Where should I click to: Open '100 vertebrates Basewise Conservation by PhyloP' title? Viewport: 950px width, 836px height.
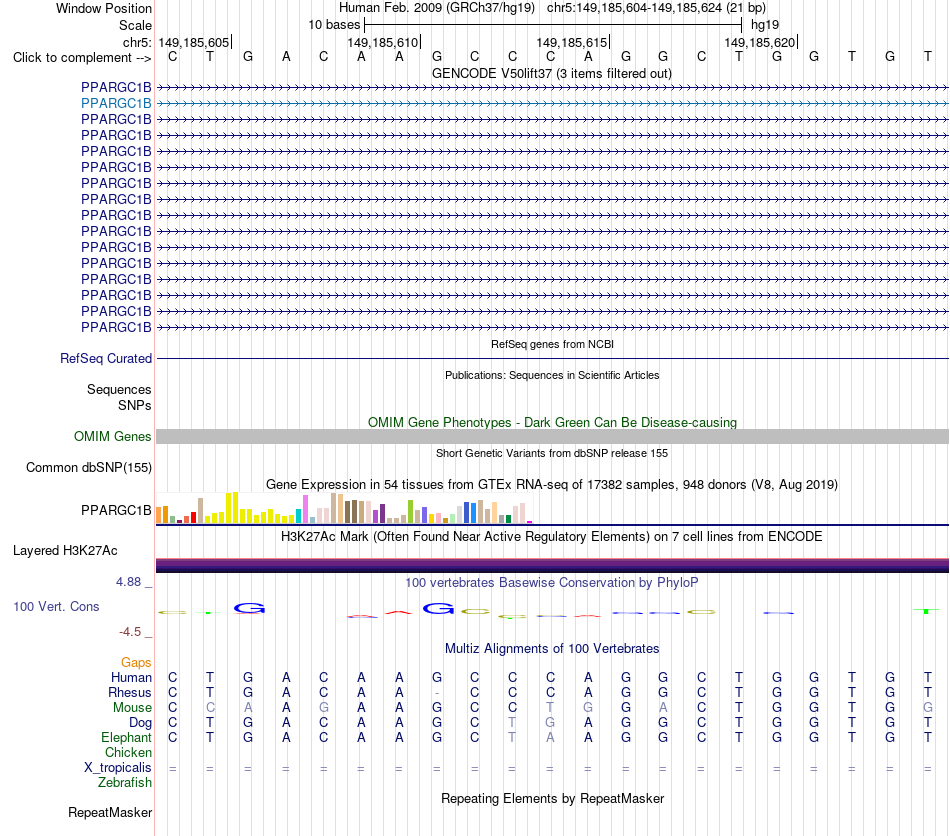[552, 583]
